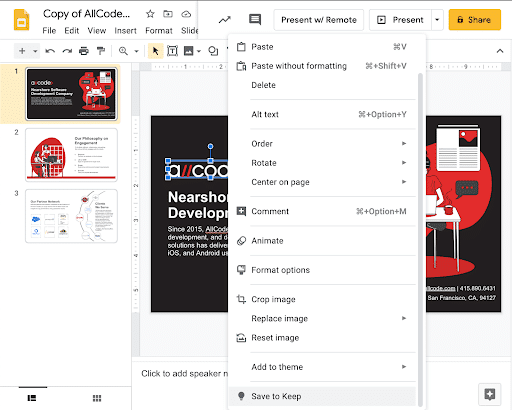The image size is (512, 410).
Task: Open the View menu
Action: [x=97, y=31]
